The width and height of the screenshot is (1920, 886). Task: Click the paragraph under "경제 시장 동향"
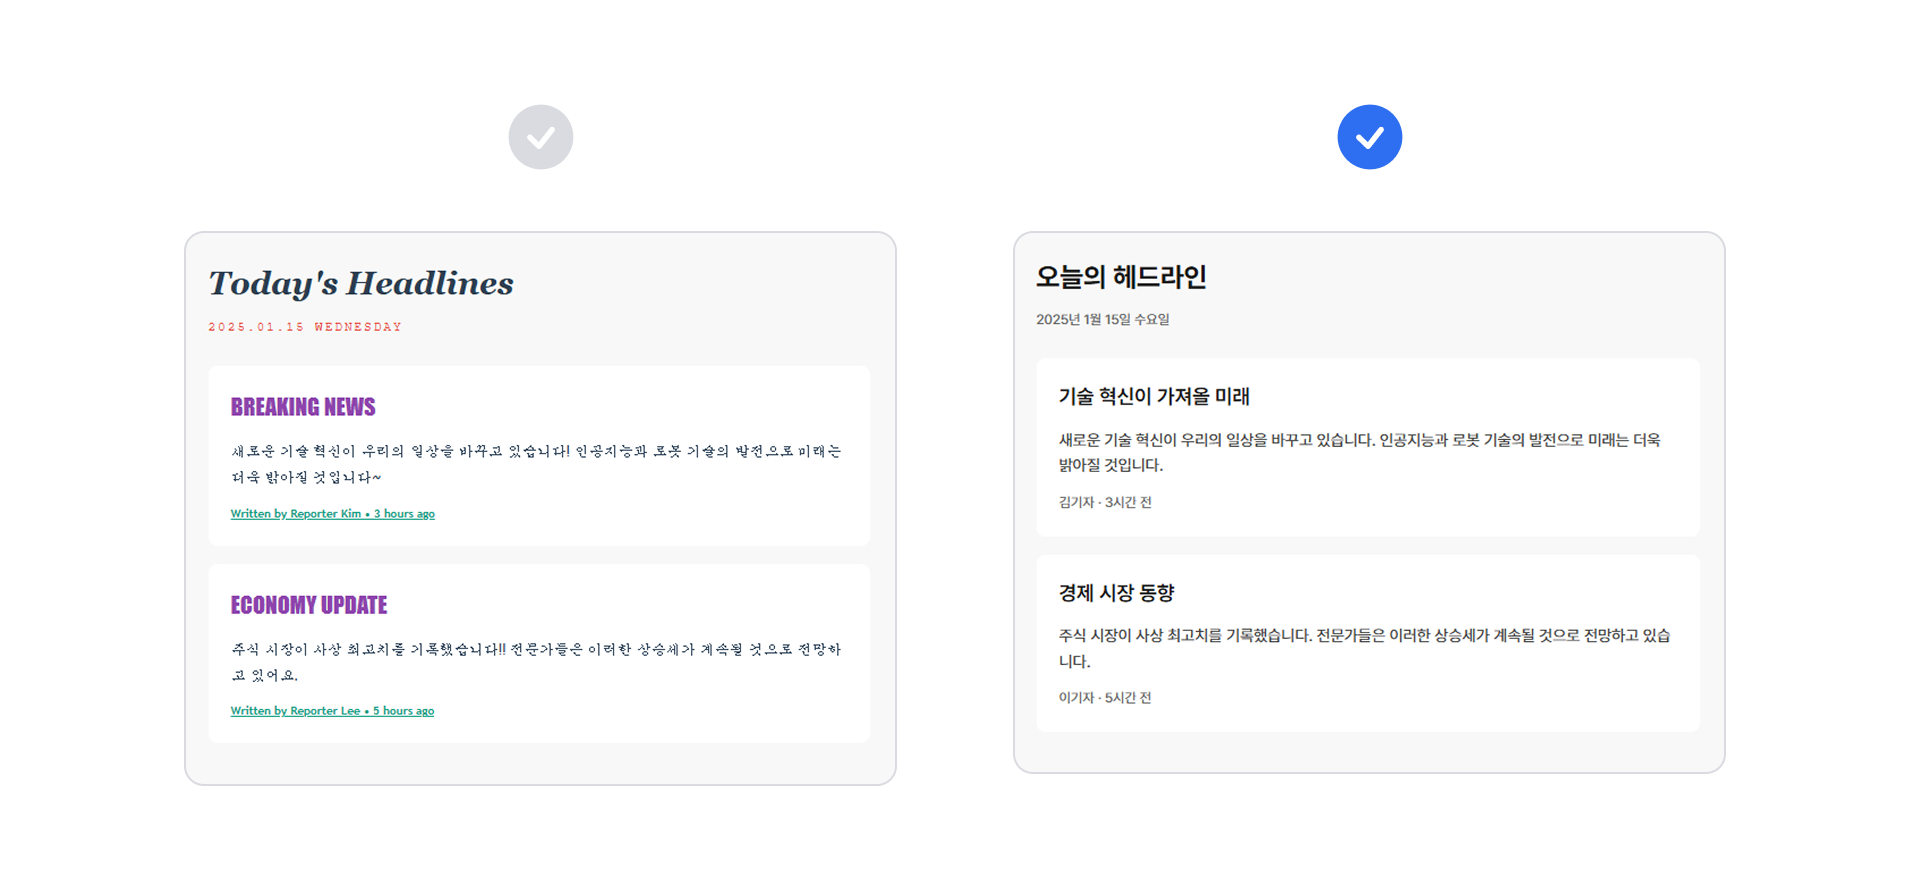click(x=1364, y=648)
